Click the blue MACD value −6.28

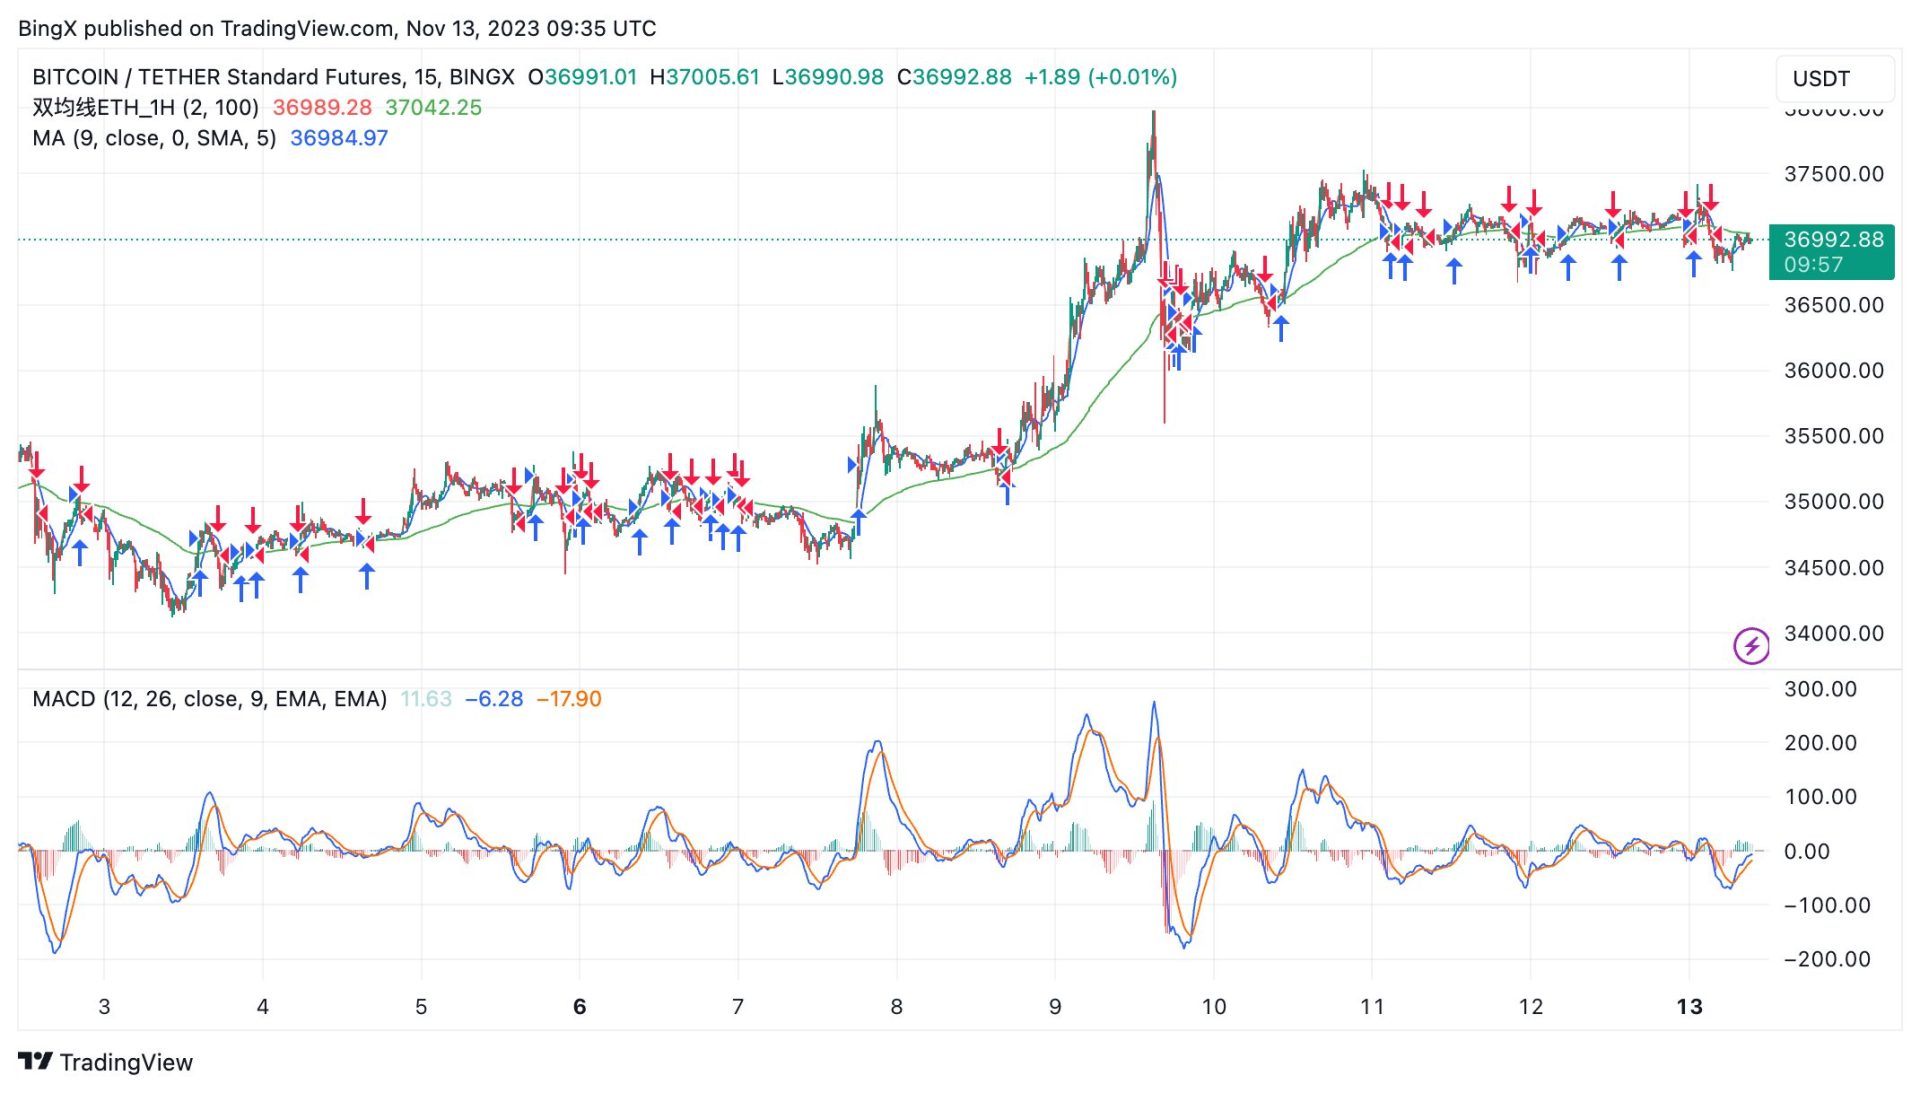click(x=494, y=699)
